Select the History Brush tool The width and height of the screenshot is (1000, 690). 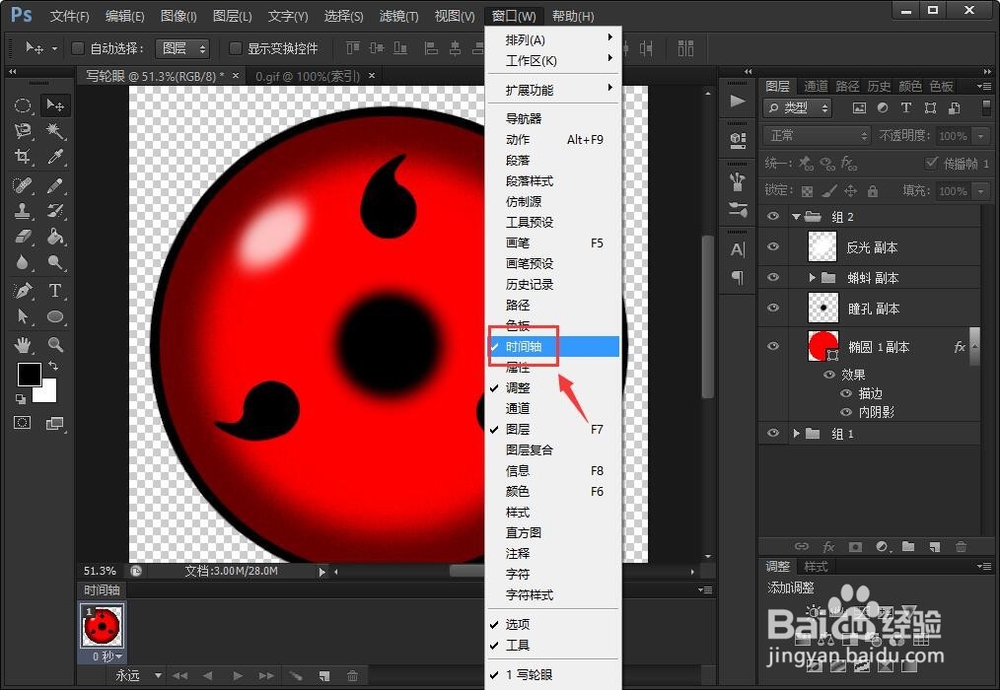[x=55, y=210]
